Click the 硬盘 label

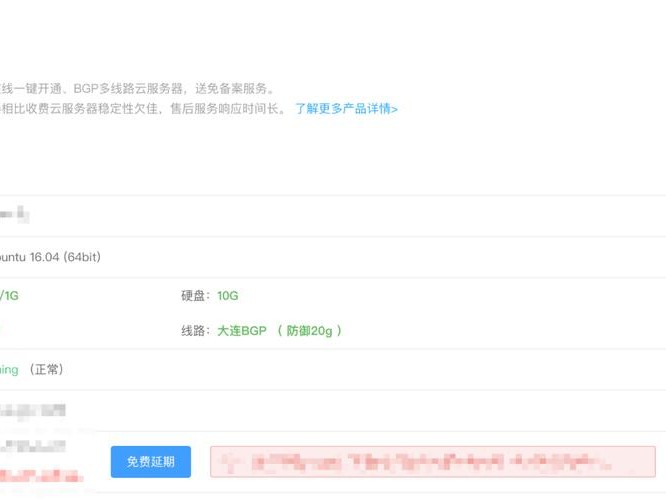point(196,296)
